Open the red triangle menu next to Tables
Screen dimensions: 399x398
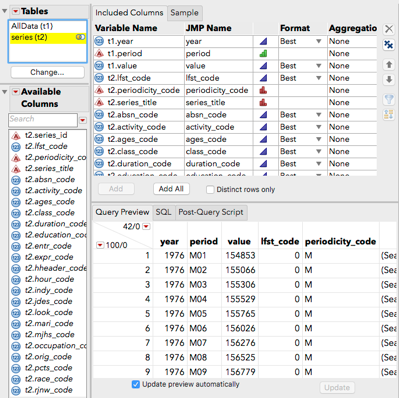(x=16, y=11)
